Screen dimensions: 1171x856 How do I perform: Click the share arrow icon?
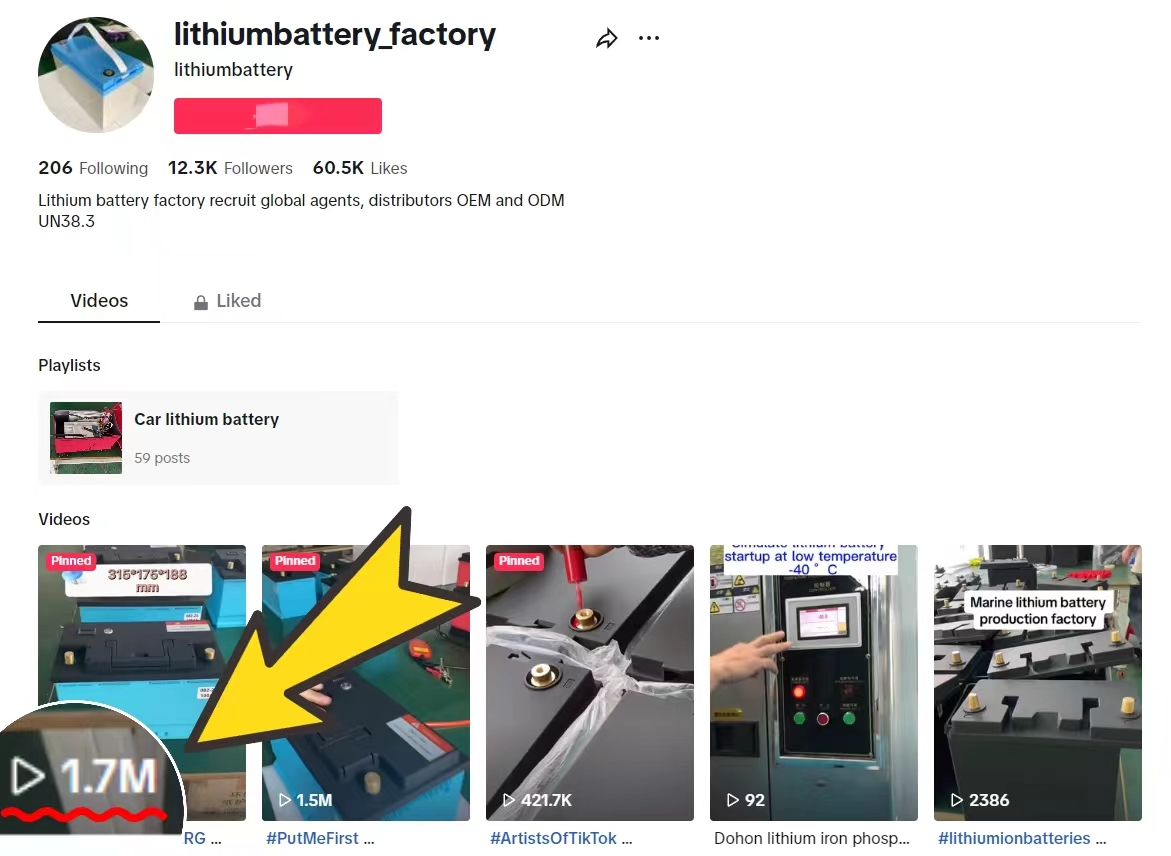click(606, 38)
